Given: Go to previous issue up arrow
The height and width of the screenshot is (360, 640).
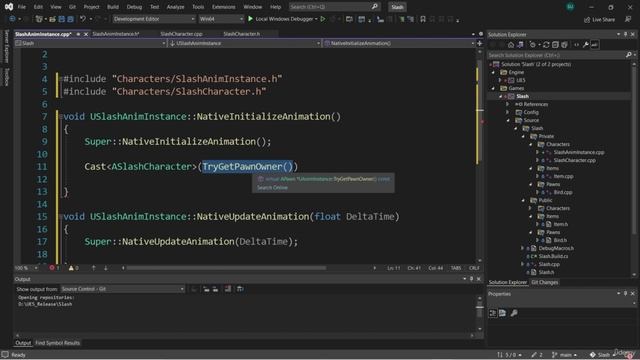Looking at the screenshot, I should pos(93,268).
